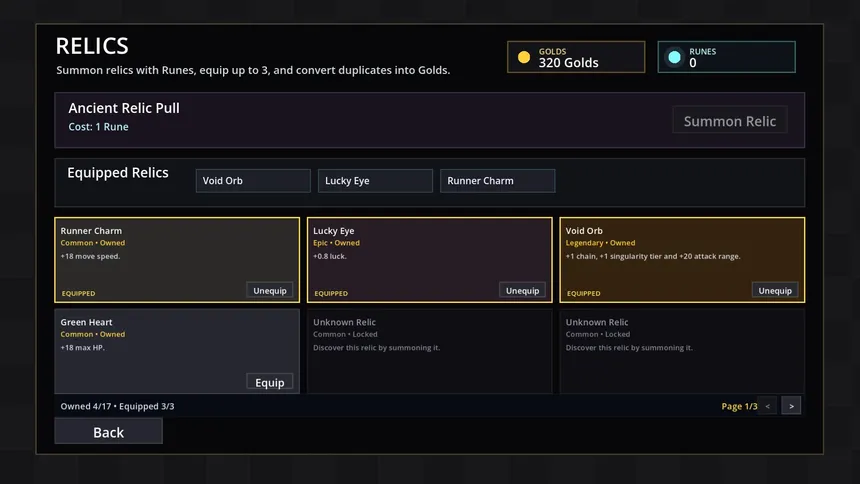
Task: Click the middle Unknown Relic locked card
Action: [x=429, y=351]
